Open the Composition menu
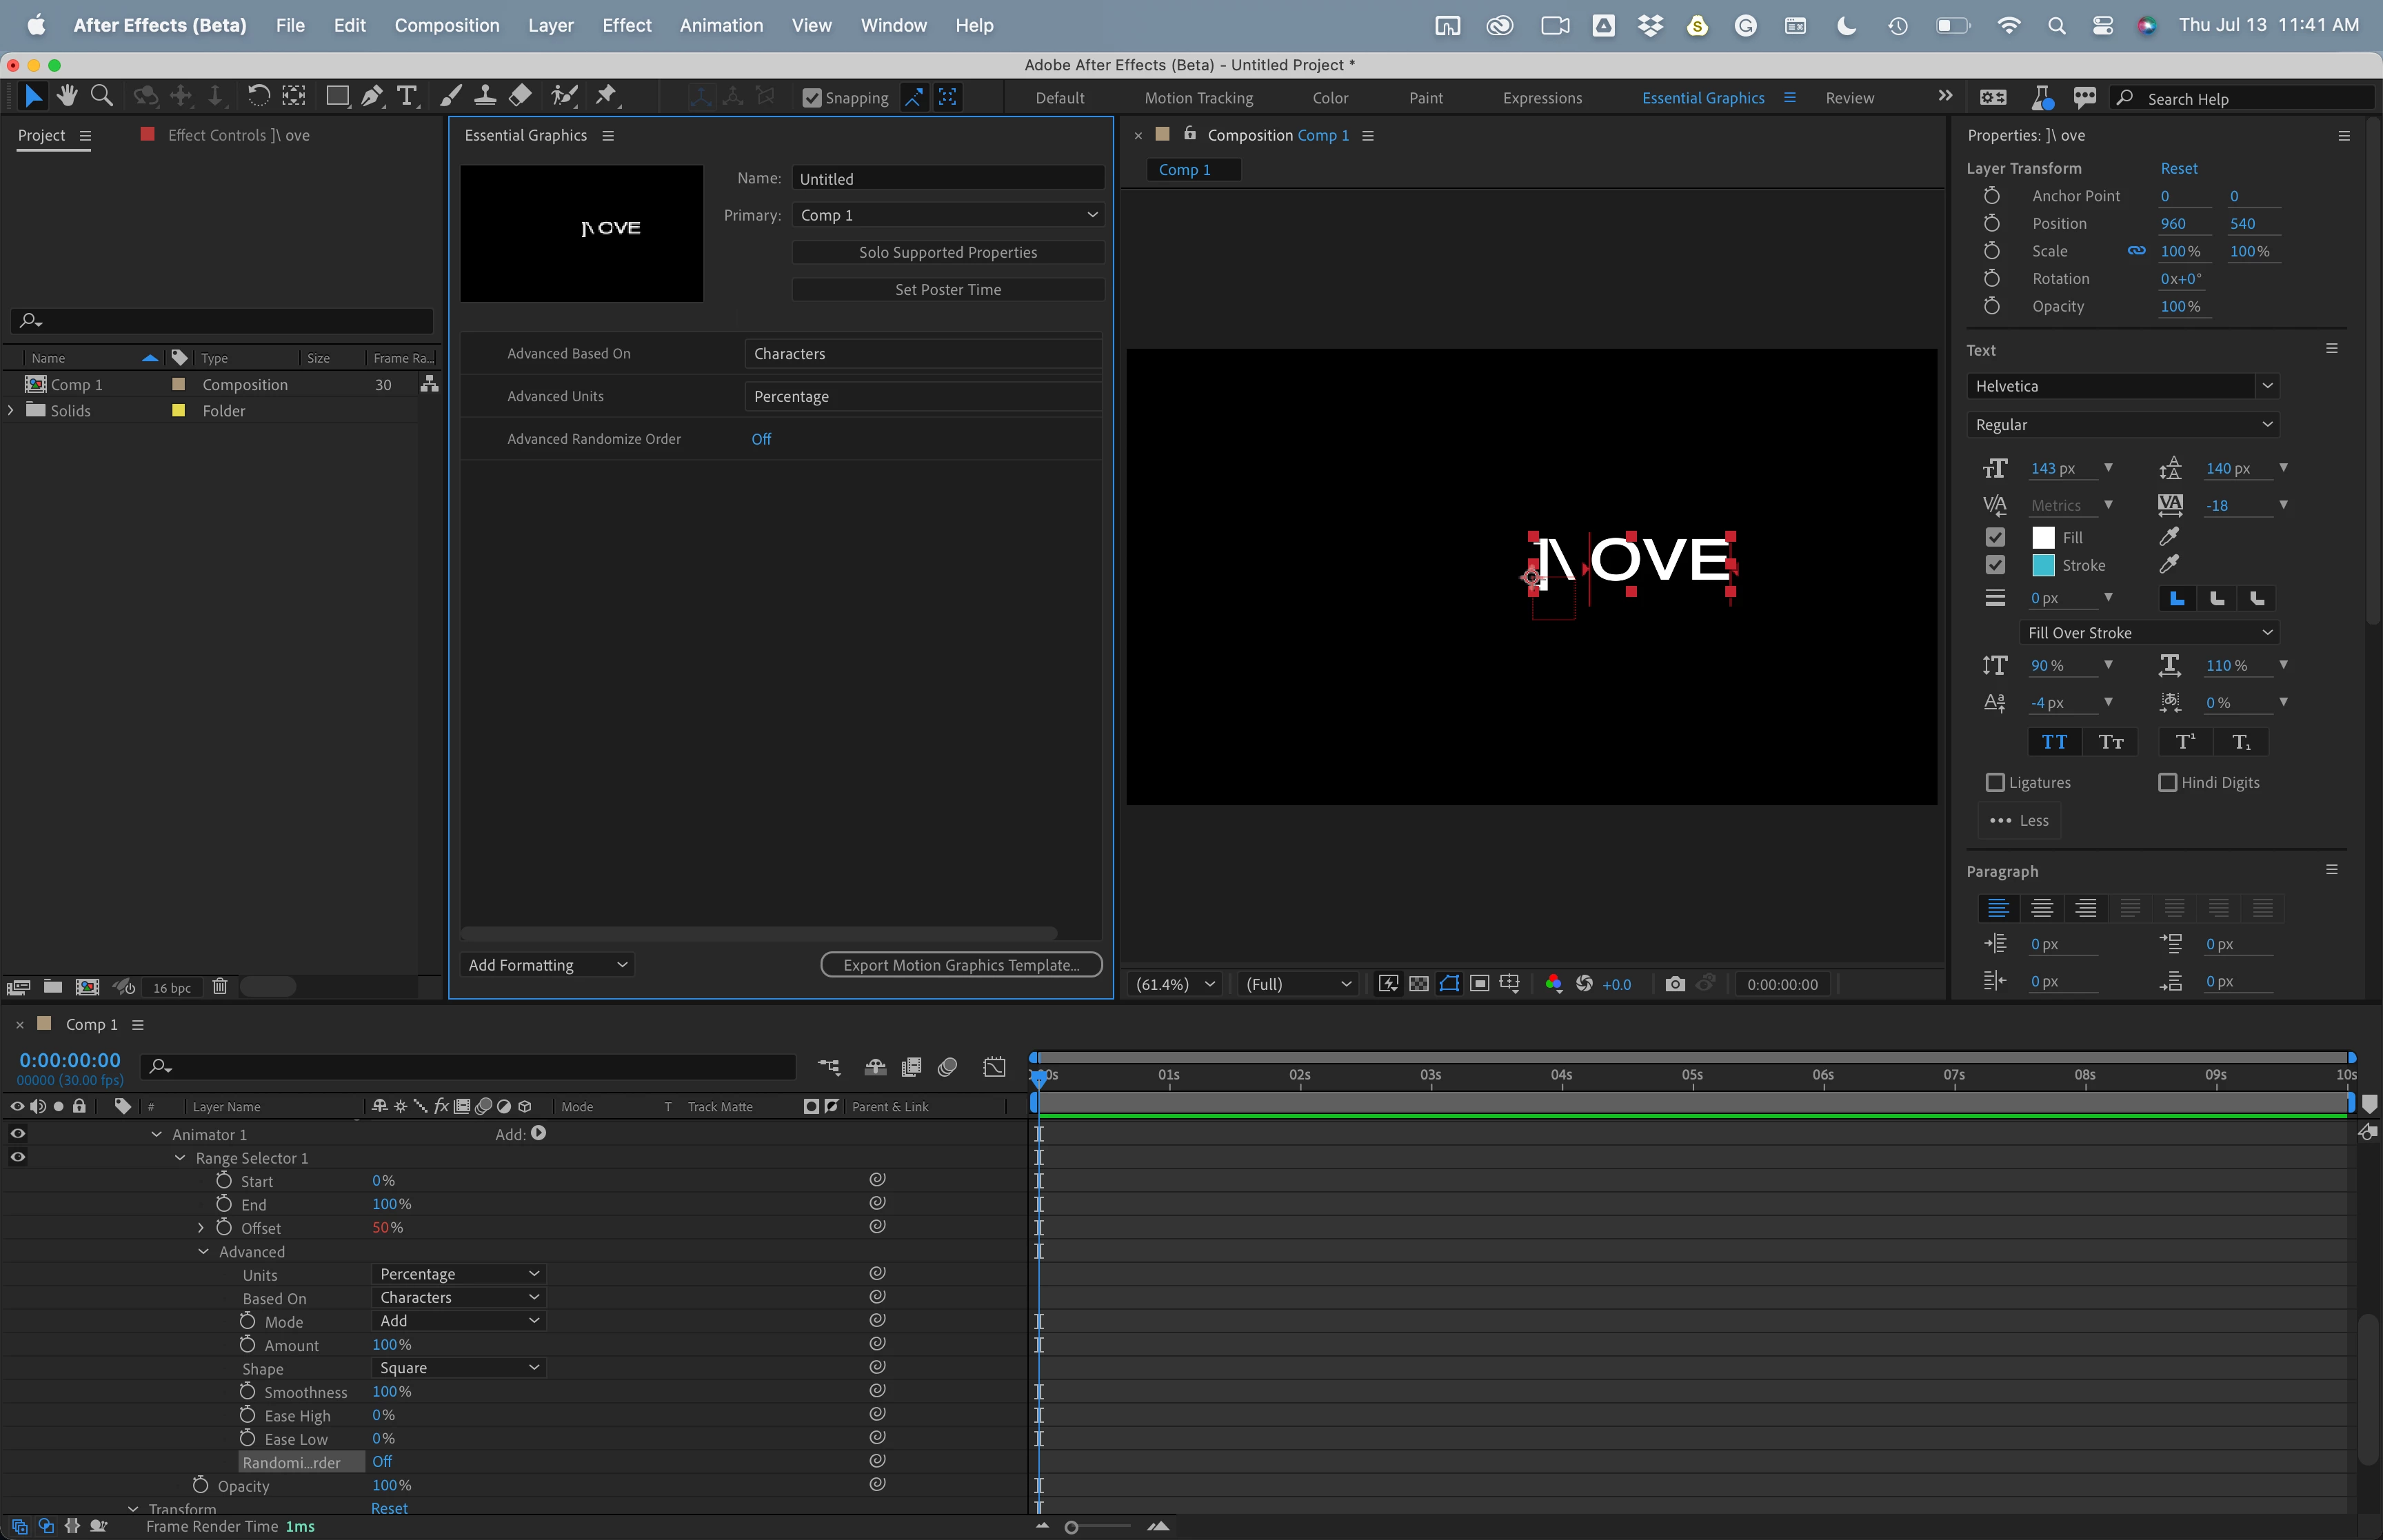Image resolution: width=2383 pixels, height=1540 pixels. [x=446, y=25]
